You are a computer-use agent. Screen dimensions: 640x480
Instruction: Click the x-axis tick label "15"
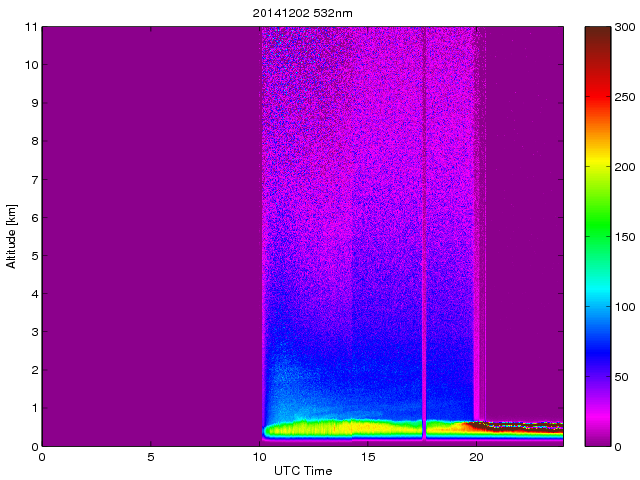tap(368, 457)
